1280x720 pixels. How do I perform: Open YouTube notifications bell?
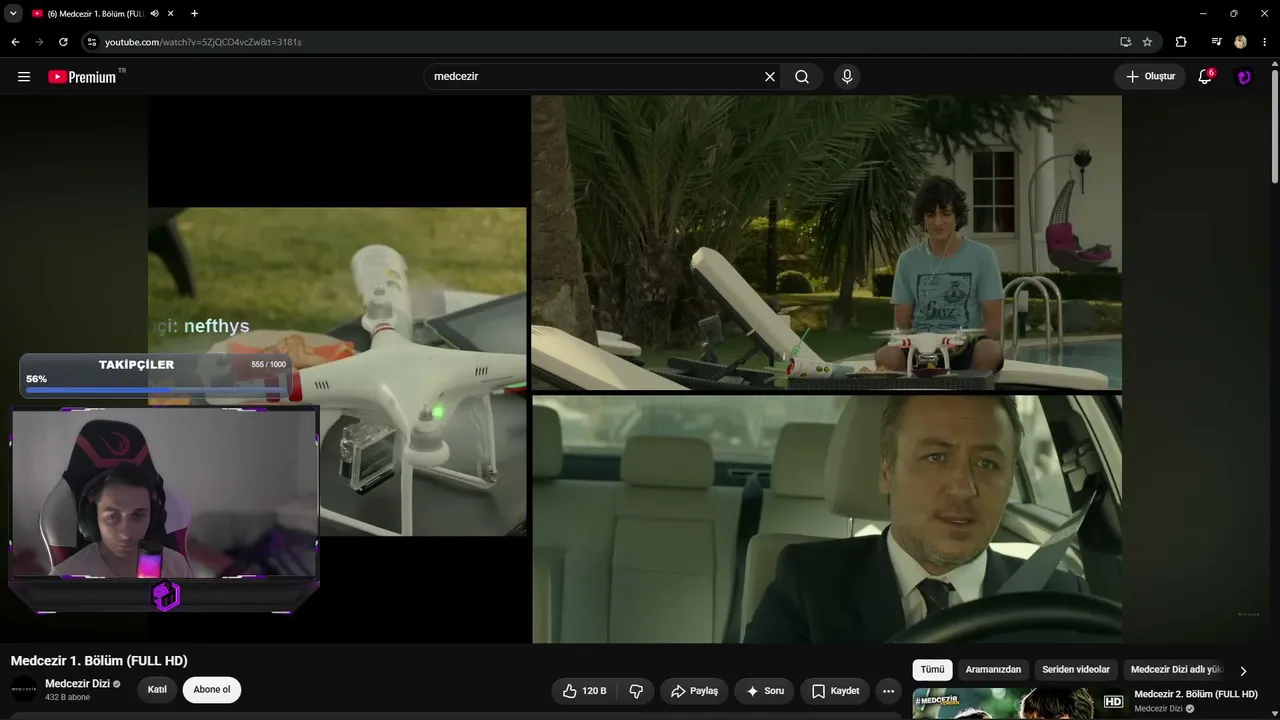pos(1205,77)
